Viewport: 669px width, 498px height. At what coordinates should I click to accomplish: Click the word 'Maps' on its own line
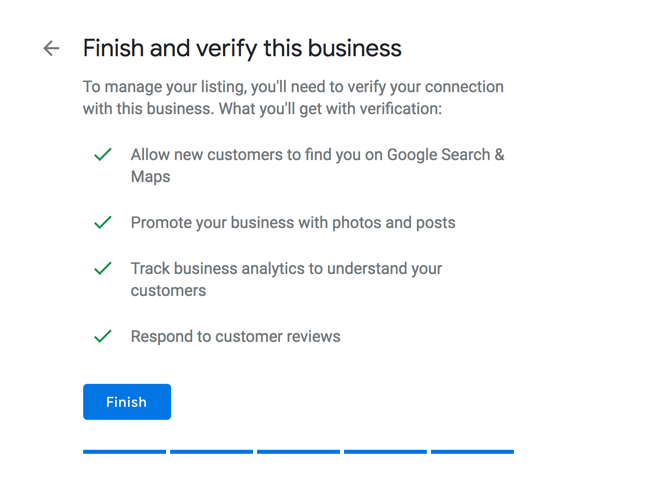pos(151,177)
